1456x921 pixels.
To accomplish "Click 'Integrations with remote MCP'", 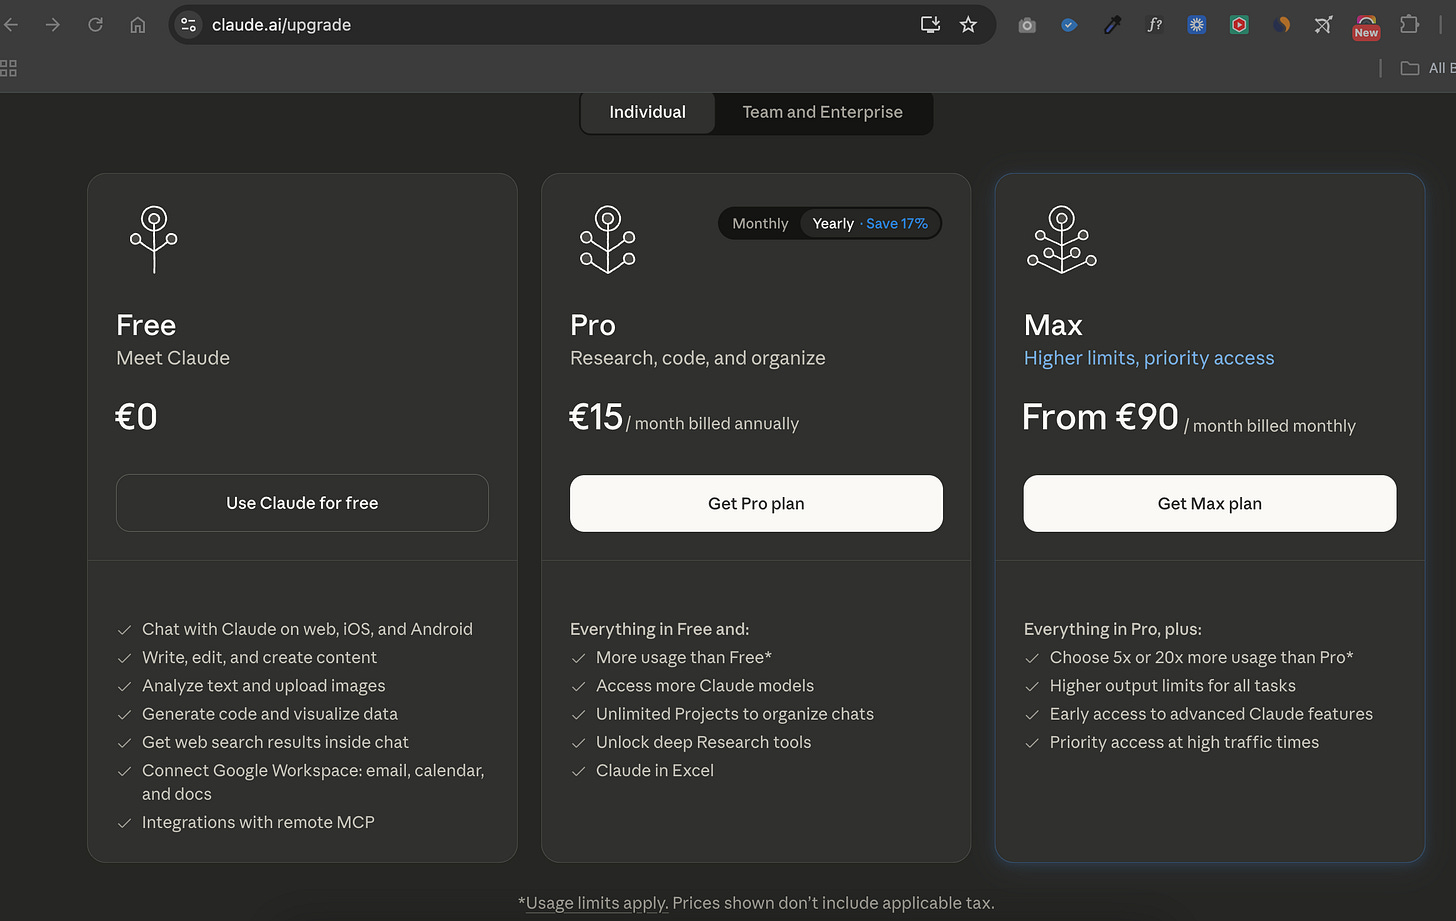I will tap(258, 822).
